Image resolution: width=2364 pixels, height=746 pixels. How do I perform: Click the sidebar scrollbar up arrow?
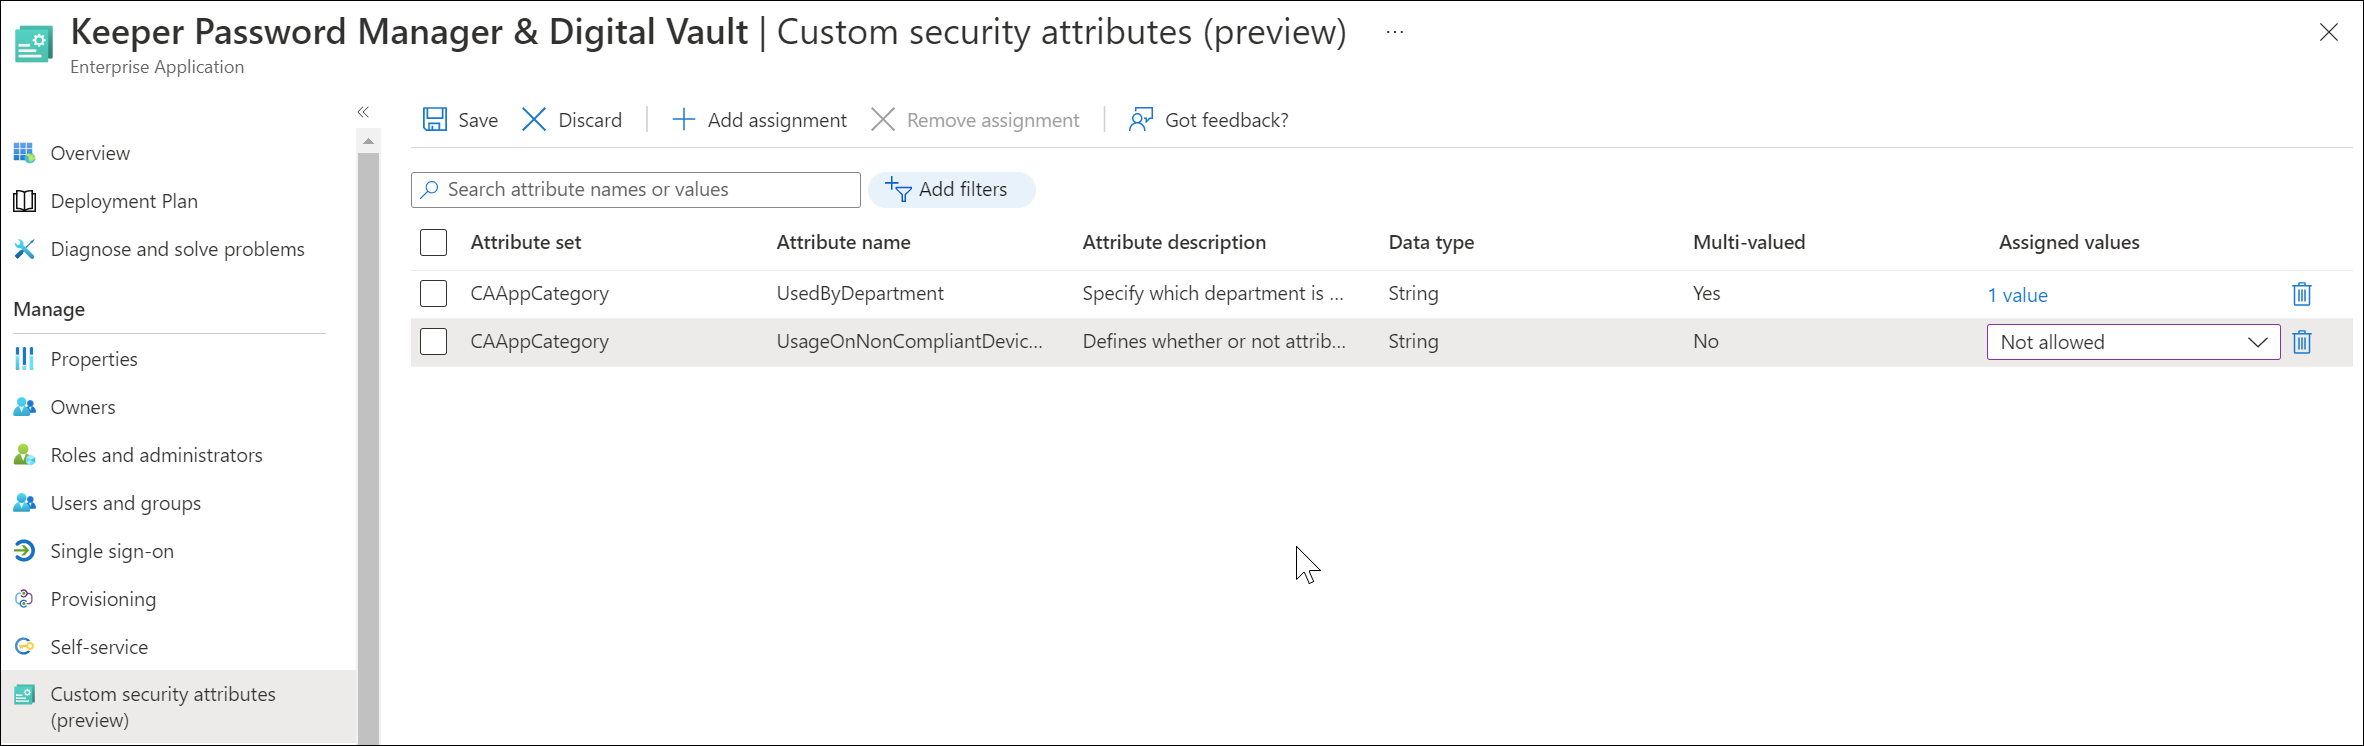point(368,141)
